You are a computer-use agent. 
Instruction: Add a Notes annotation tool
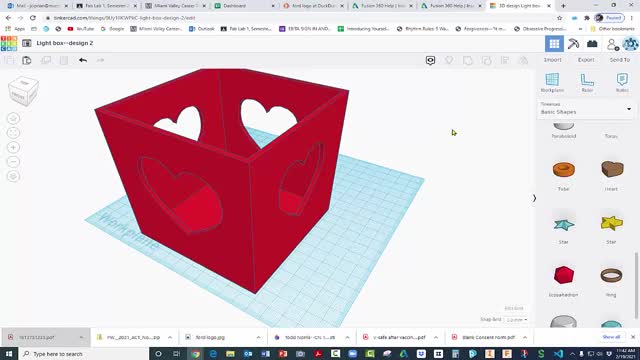coord(622,82)
